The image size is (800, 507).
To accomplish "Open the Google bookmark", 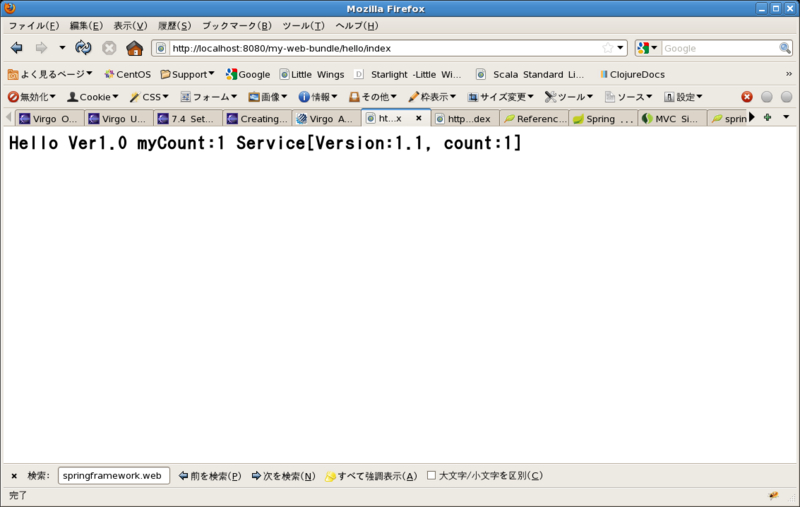I will coord(248,74).
